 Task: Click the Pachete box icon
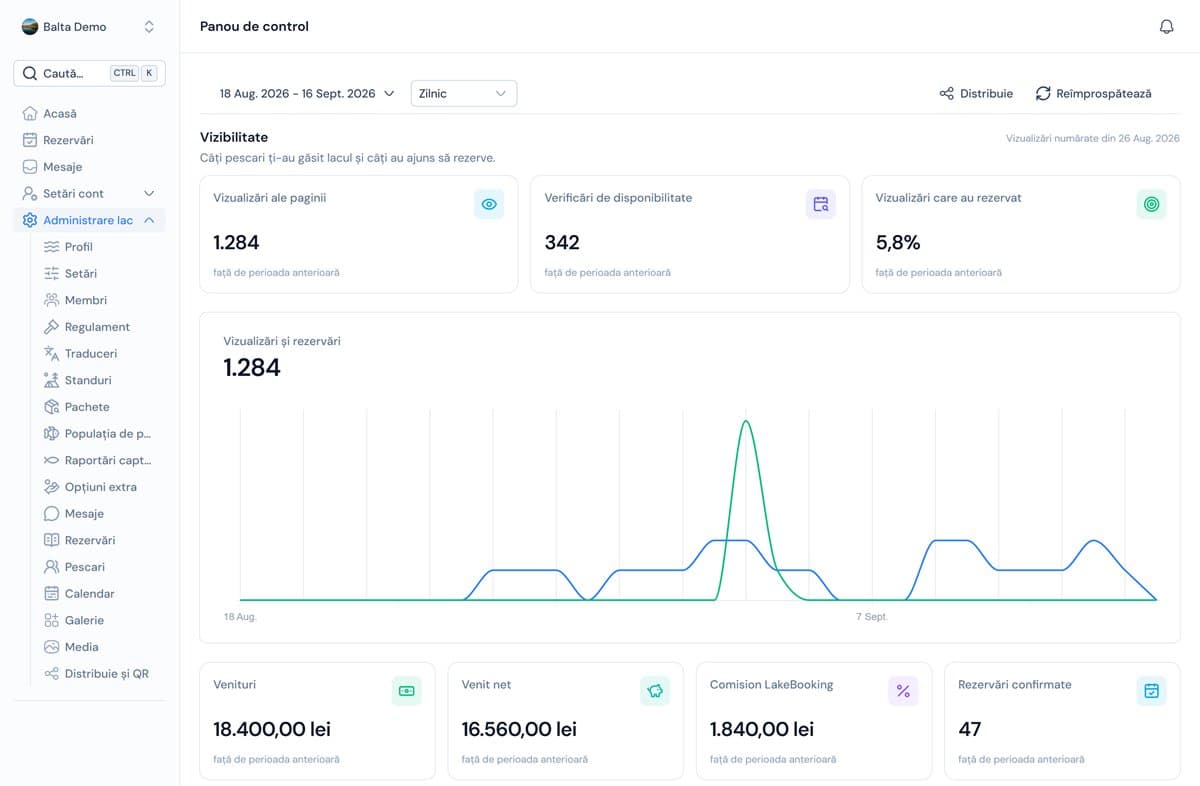tap(52, 407)
